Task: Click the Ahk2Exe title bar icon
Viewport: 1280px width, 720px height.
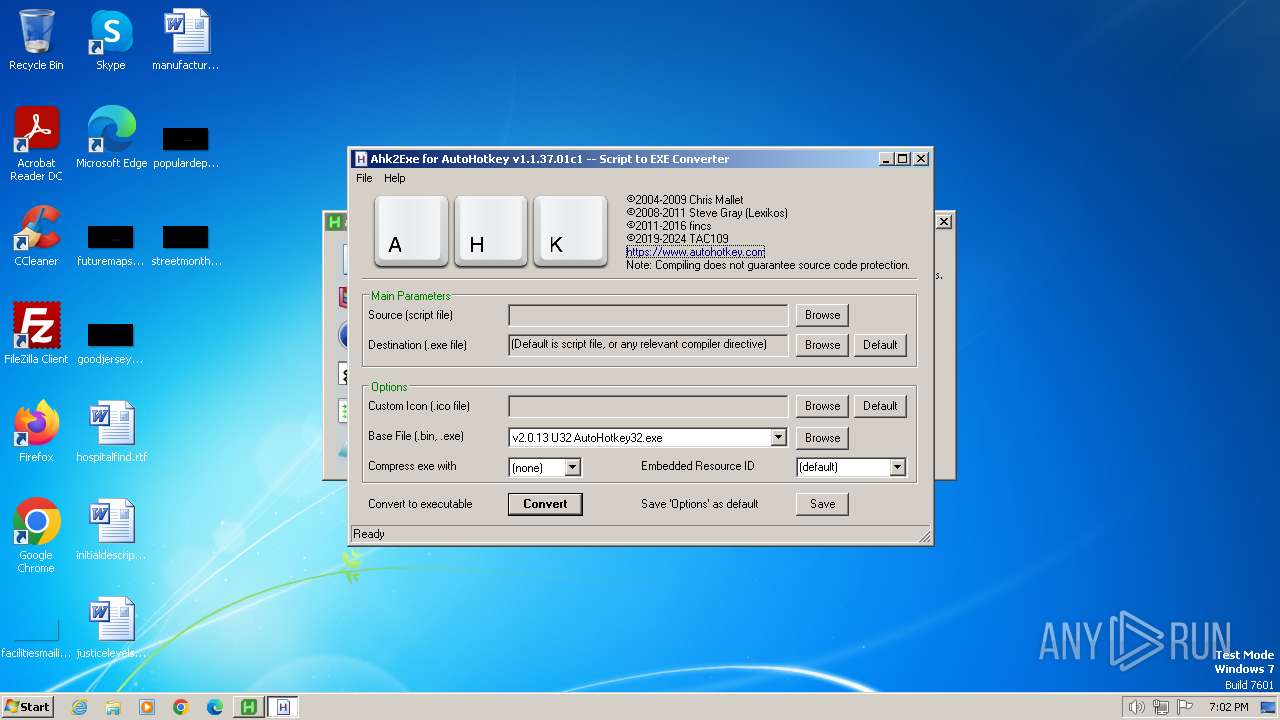Action: [x=361, y=159]
